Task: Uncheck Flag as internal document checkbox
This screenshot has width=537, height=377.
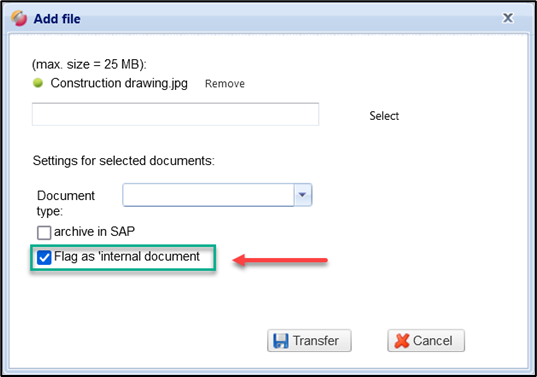Action: point(44,257)
